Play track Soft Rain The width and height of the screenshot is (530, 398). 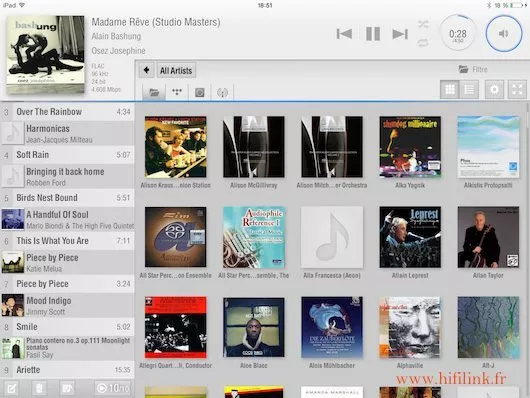coord(67,155)
